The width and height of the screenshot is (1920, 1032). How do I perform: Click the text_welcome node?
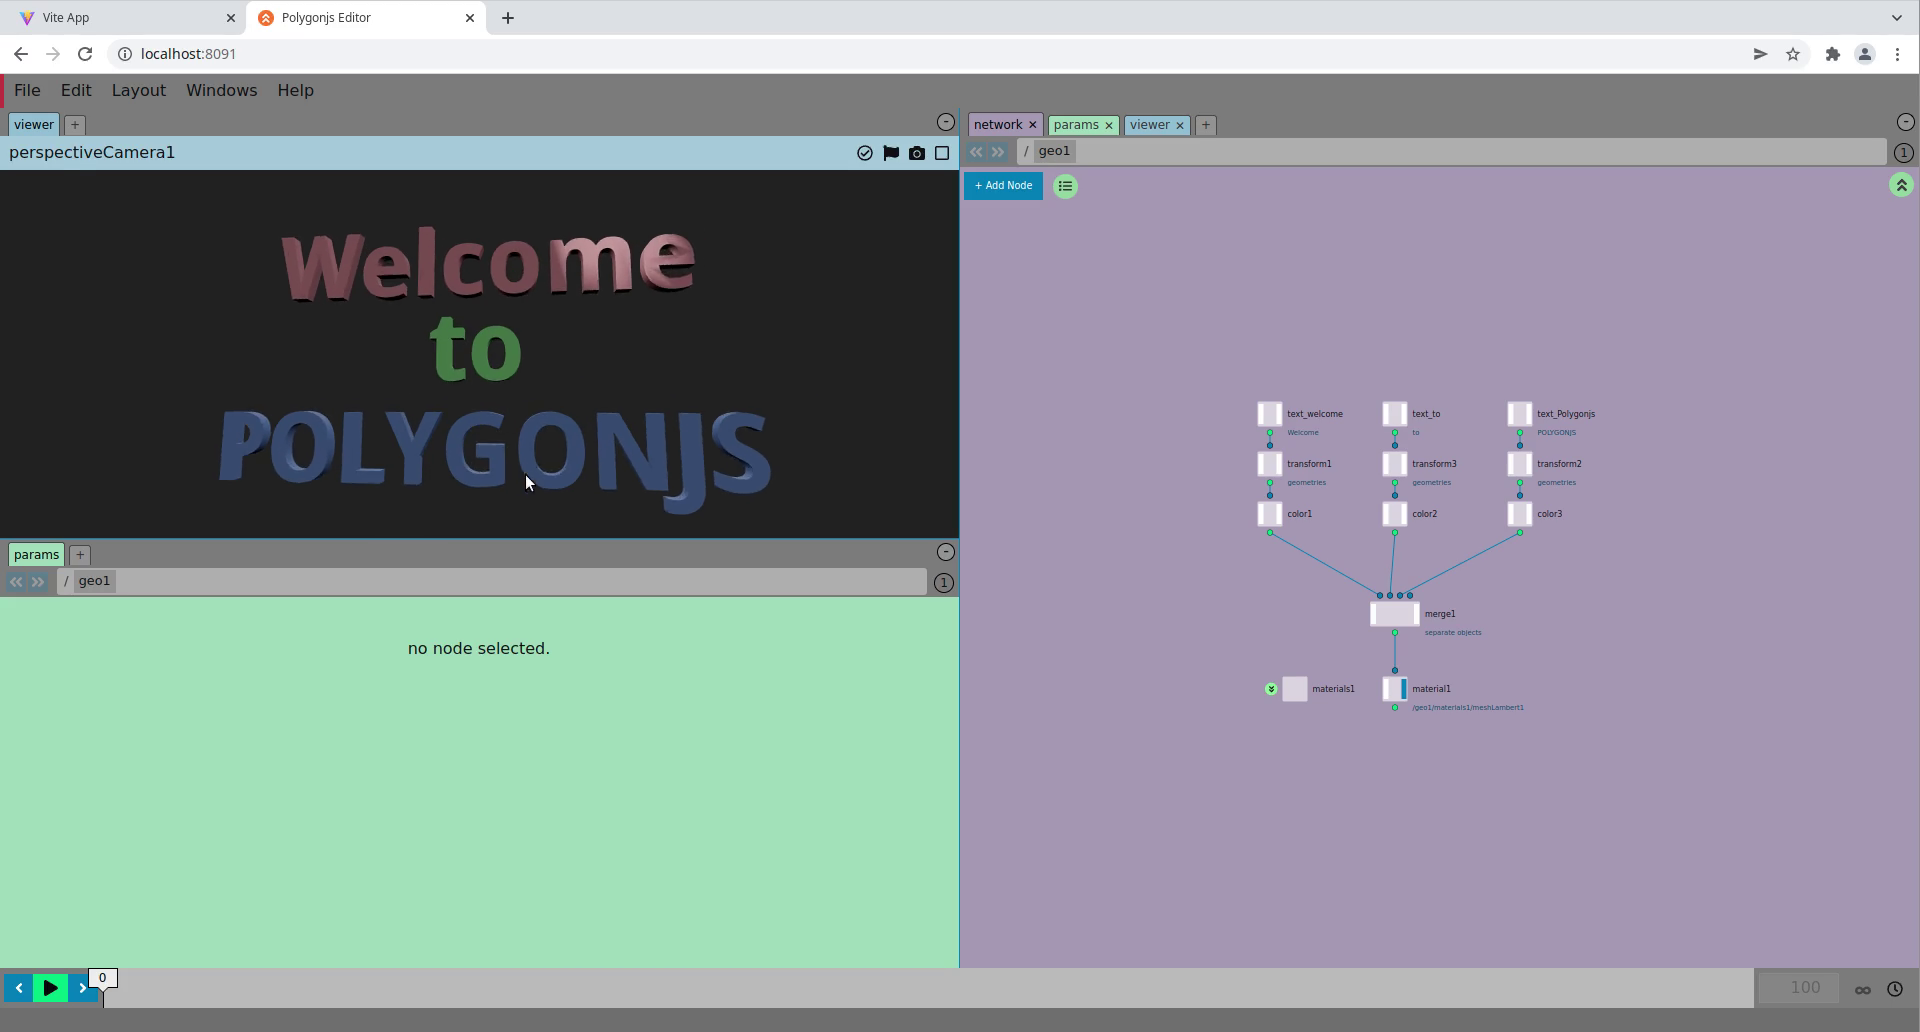tap(1270, 414)
